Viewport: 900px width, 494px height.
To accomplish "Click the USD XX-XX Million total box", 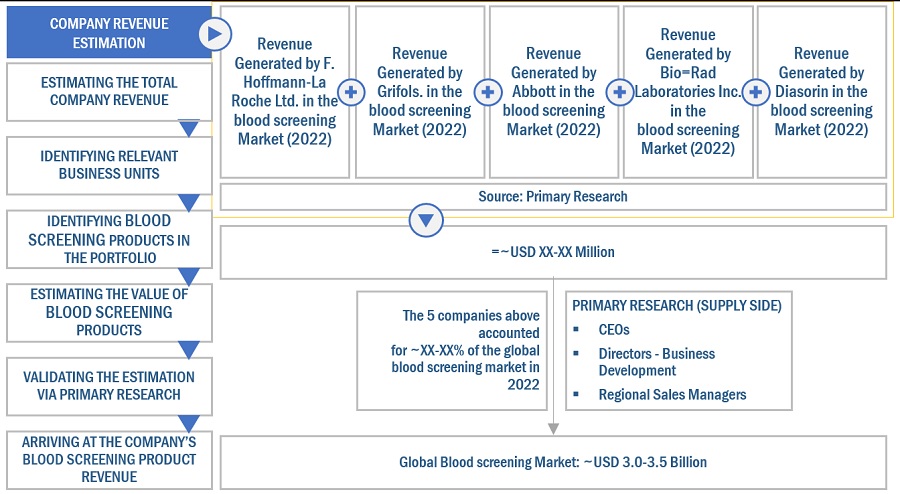I will pos(552,252).
